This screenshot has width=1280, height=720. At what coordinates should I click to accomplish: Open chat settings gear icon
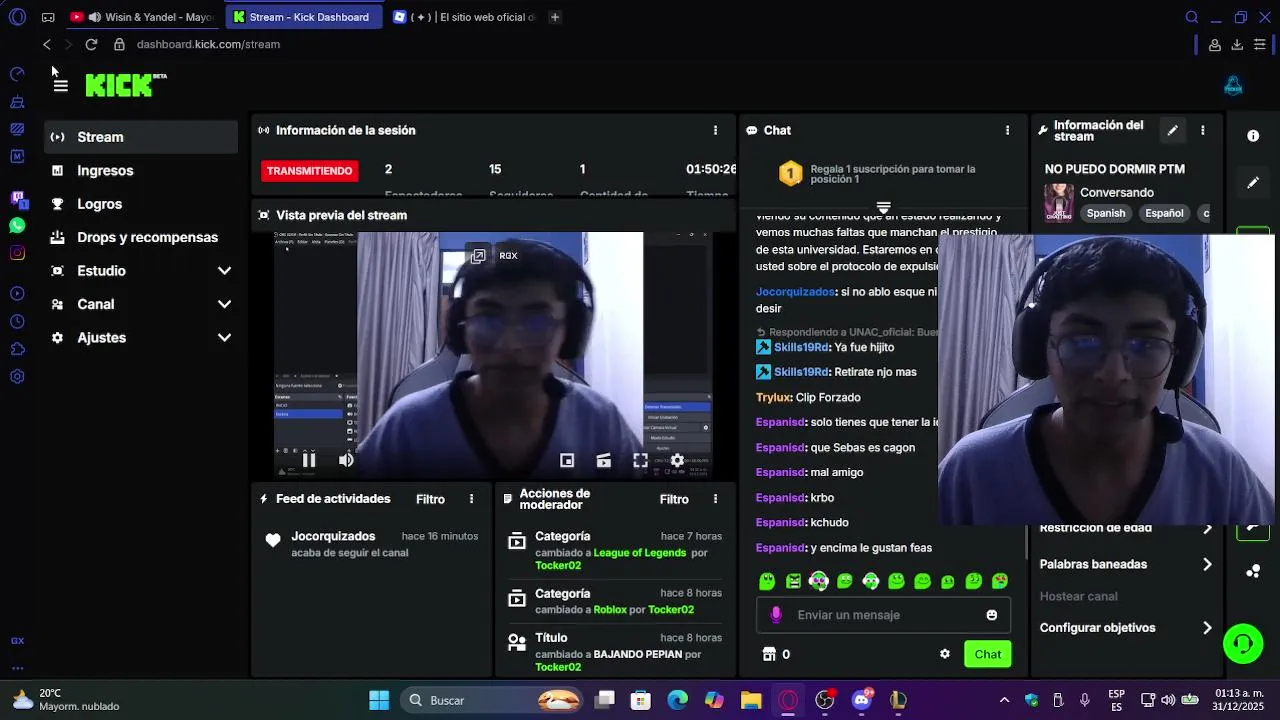pyautogui.click(x=944, y=654)
